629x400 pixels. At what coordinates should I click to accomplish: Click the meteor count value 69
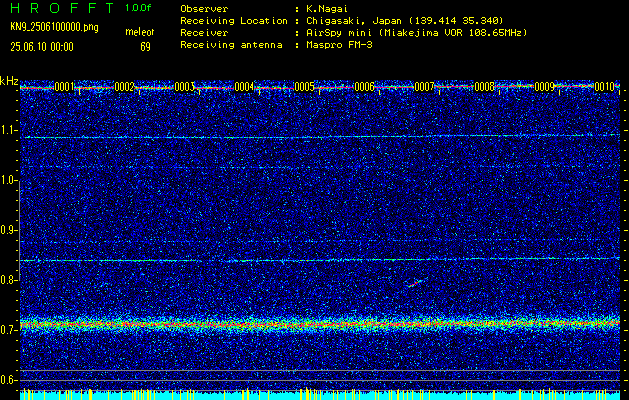point(145,47)
